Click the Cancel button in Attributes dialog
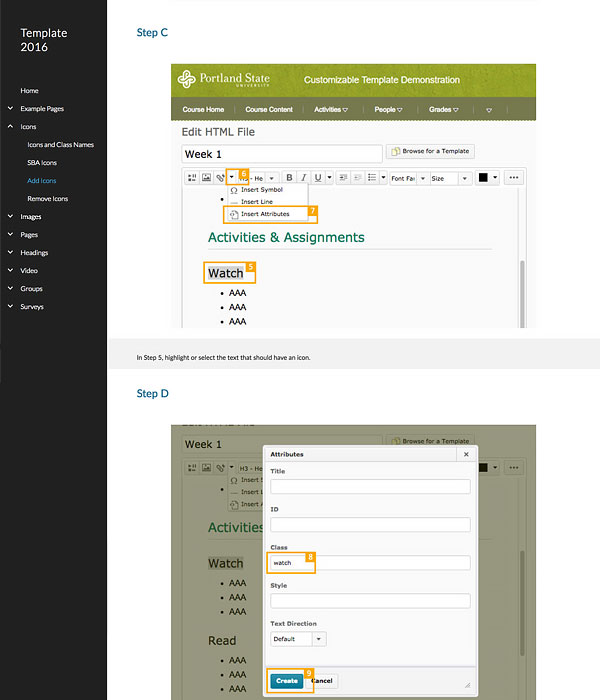600x700 pixels. pos(322,681)
